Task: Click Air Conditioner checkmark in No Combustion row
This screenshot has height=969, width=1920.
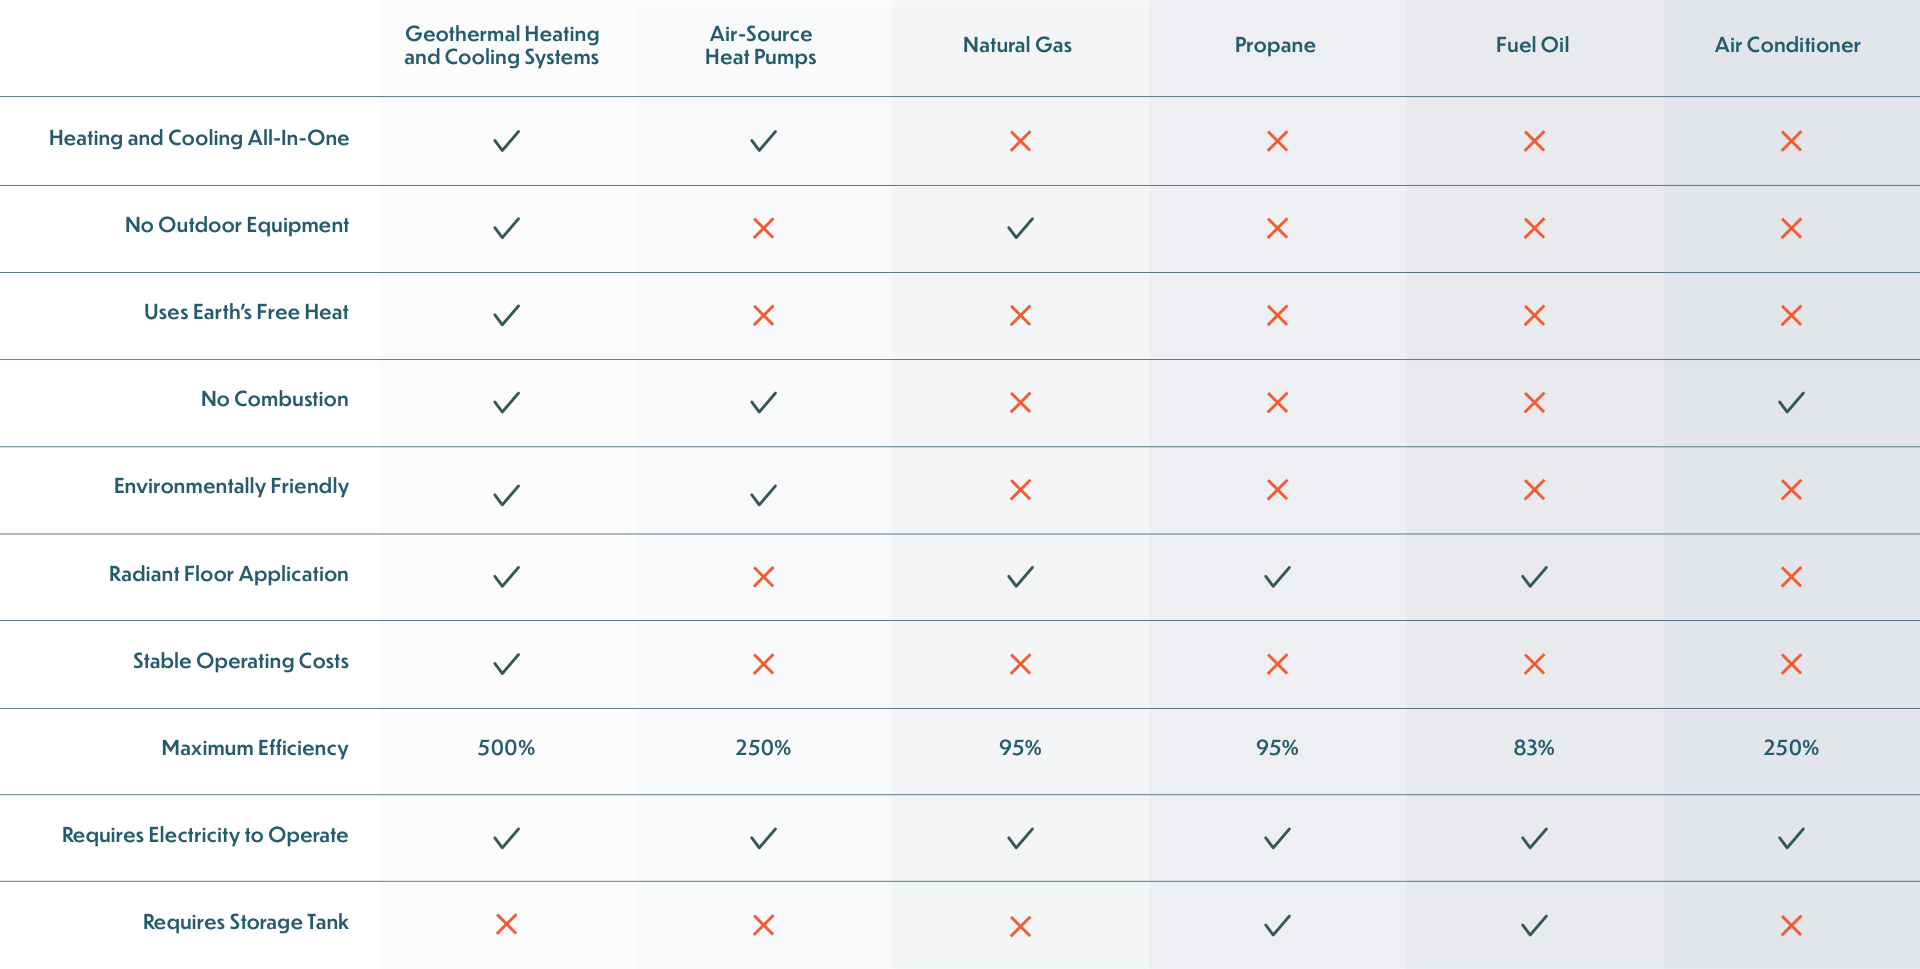Action: [x=1791, y=402]
